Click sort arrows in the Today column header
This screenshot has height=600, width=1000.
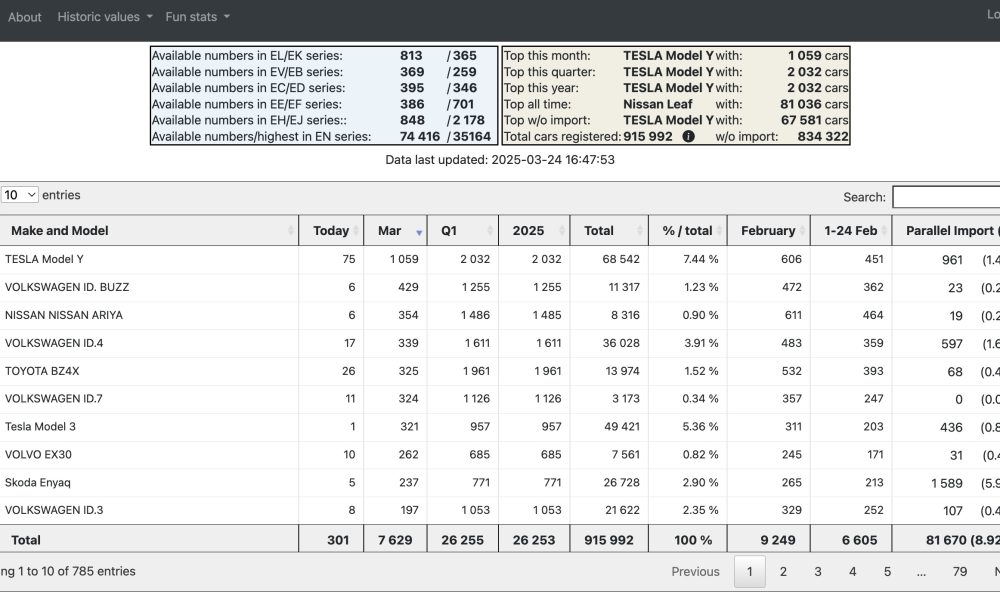point(357,231)
